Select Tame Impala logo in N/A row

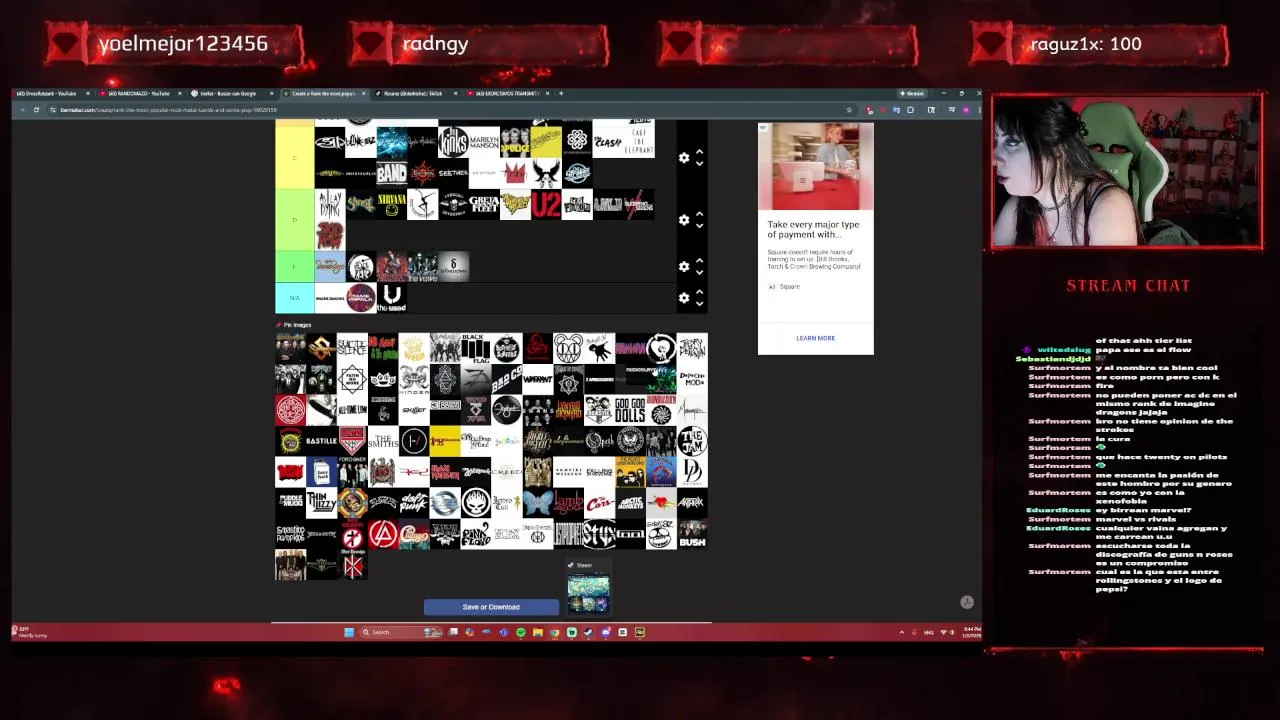click(361, 297)
